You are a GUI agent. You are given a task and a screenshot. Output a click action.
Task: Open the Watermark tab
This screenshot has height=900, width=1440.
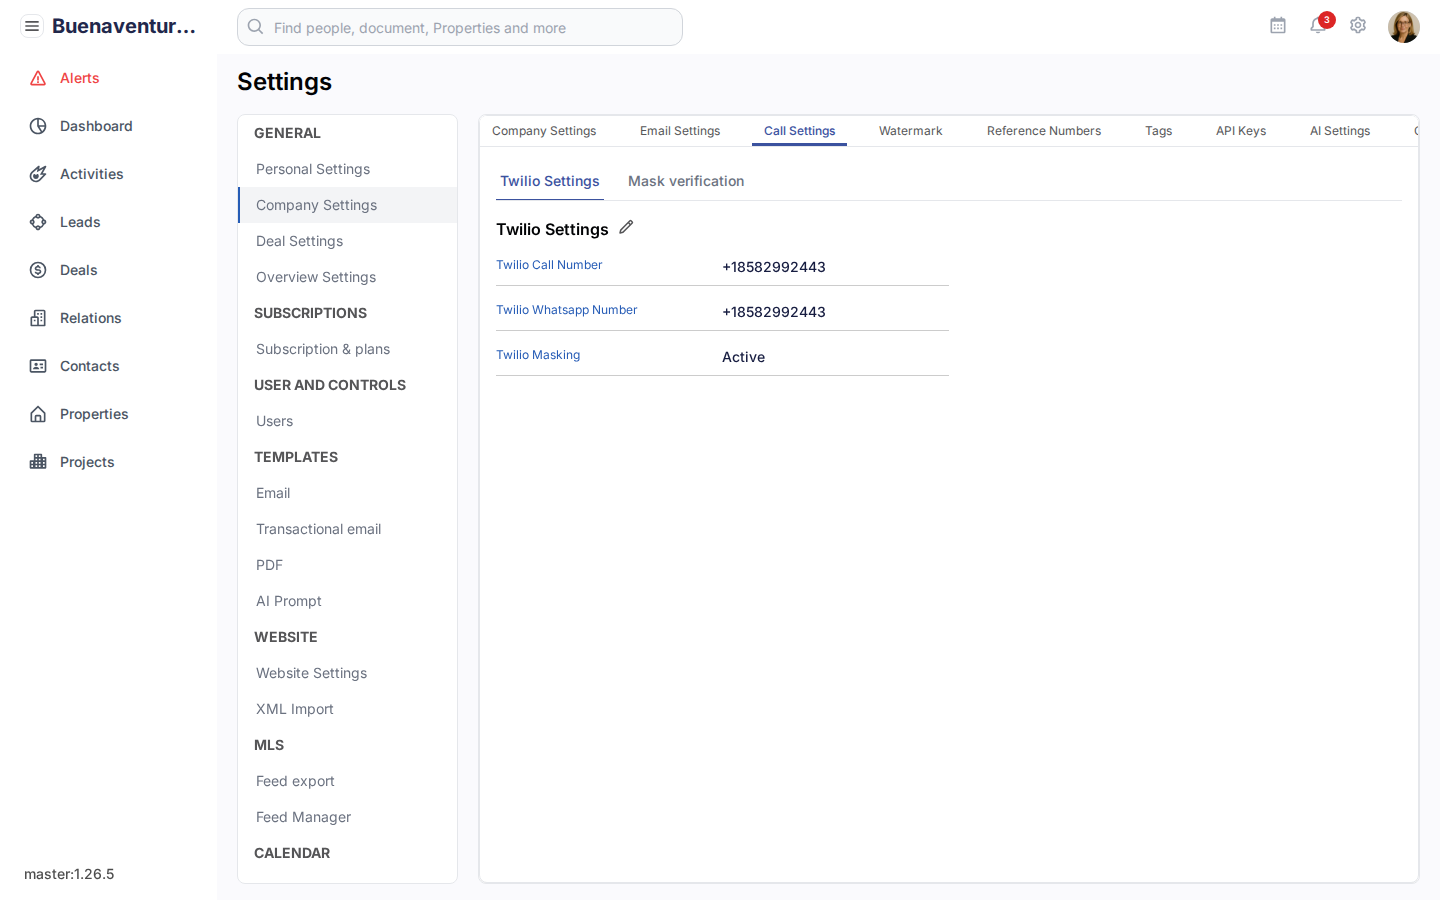coord(911,131)
